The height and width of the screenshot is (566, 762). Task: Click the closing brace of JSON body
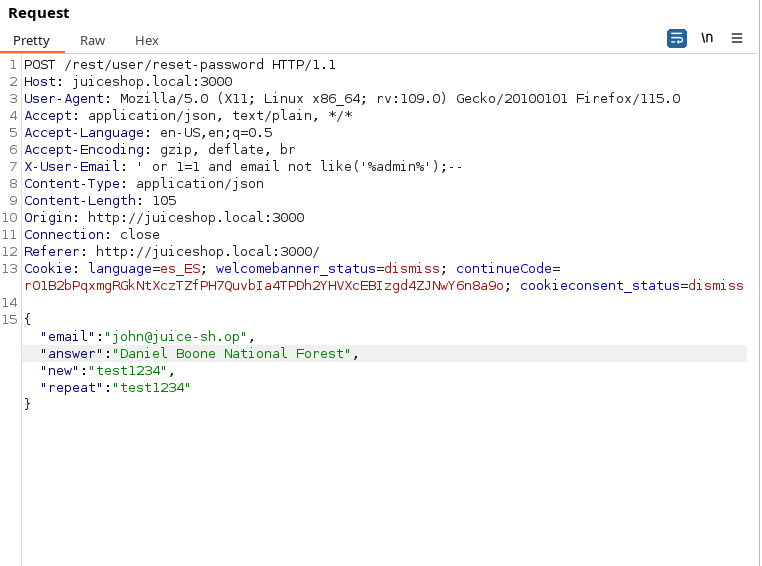[27, 404]
